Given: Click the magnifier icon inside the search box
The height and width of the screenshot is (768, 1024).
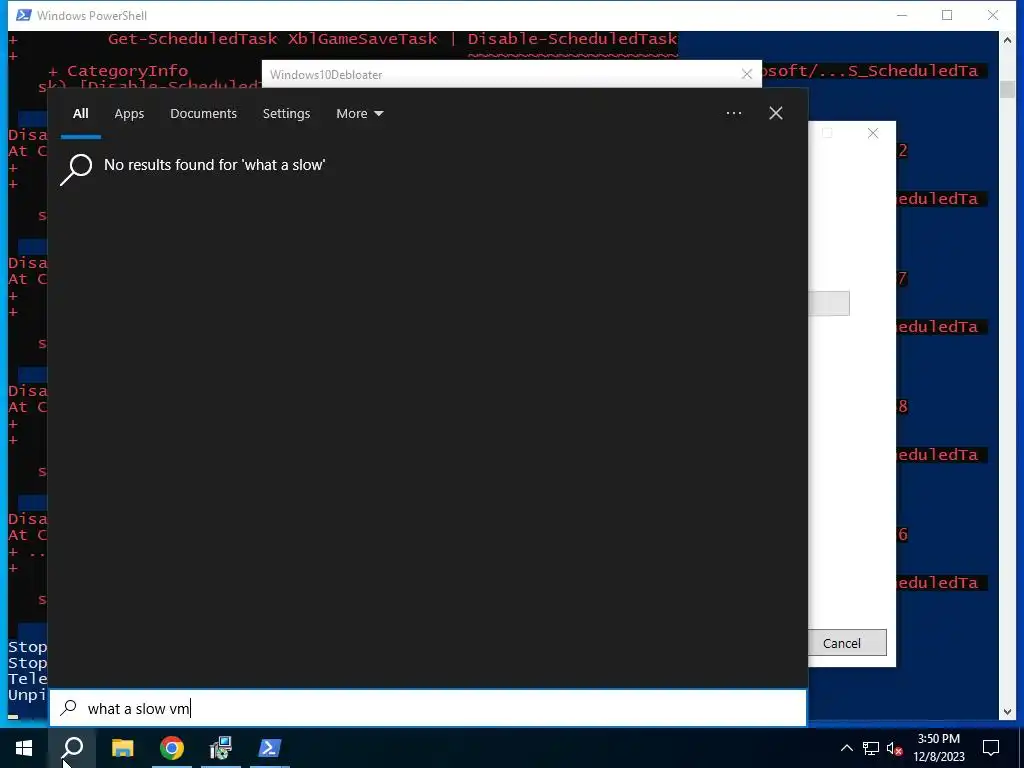Looking at the screenshot, I should [x=68, y=708].
